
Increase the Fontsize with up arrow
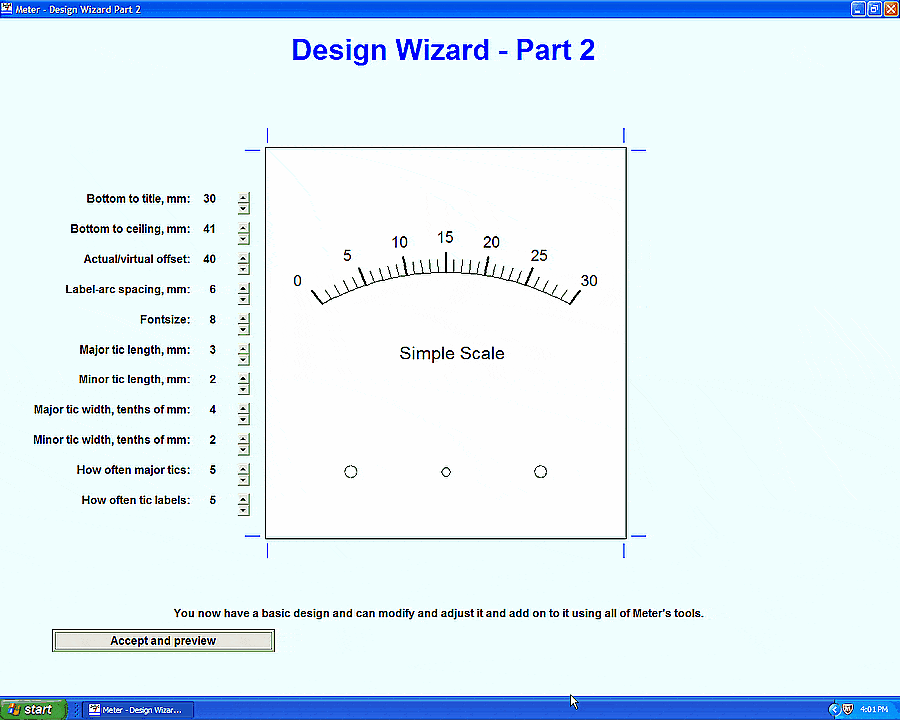pyautogui.click(x=243, y=318)
